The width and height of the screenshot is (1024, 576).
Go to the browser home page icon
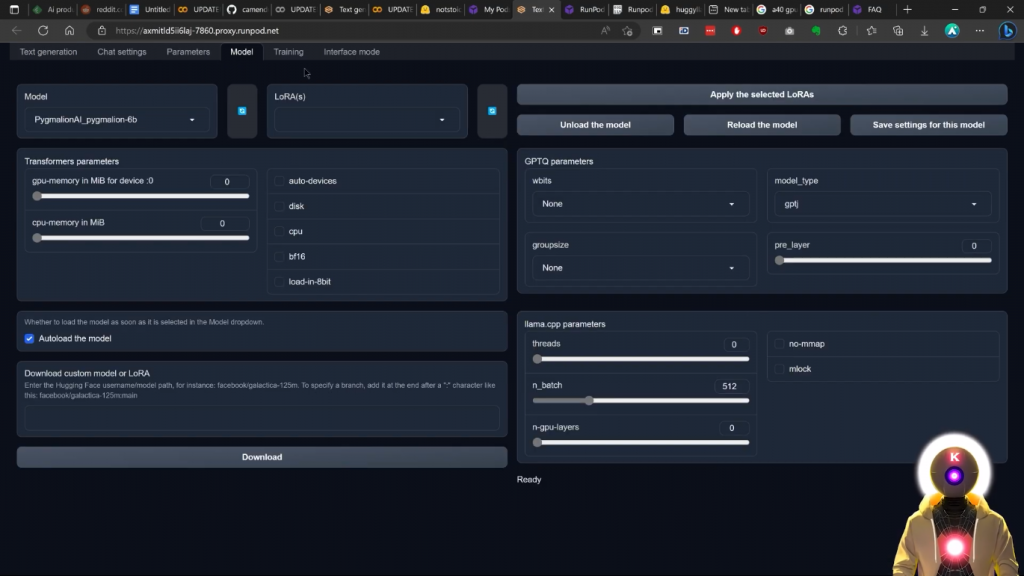click(69, 31)
